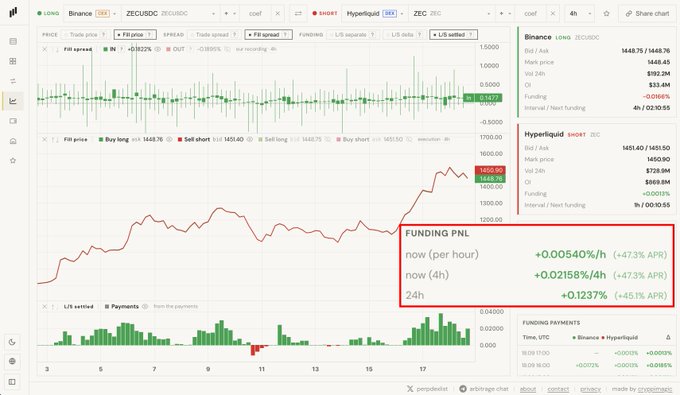Select the L/S settled funding option
The height and width of the screenshot is (395, 680).
453,35
